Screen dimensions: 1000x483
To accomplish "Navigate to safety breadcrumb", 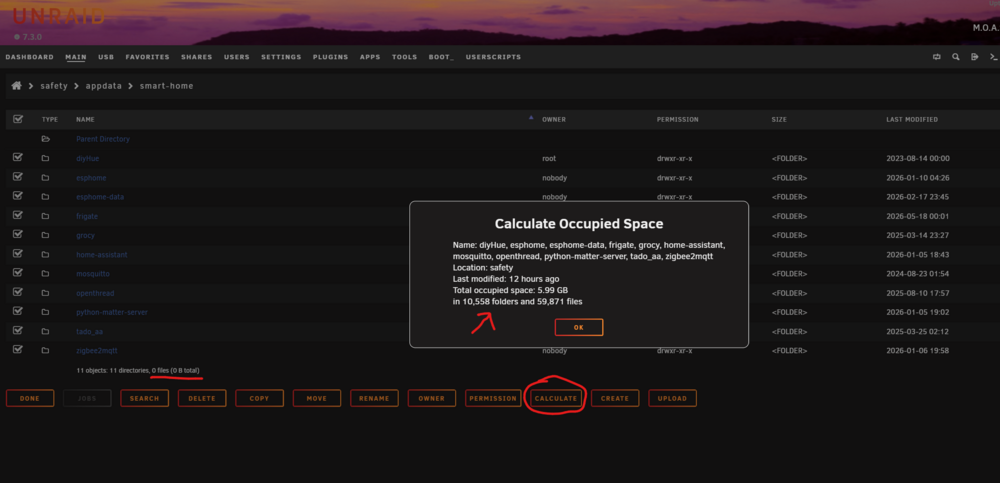I will (x=54, y=85).
